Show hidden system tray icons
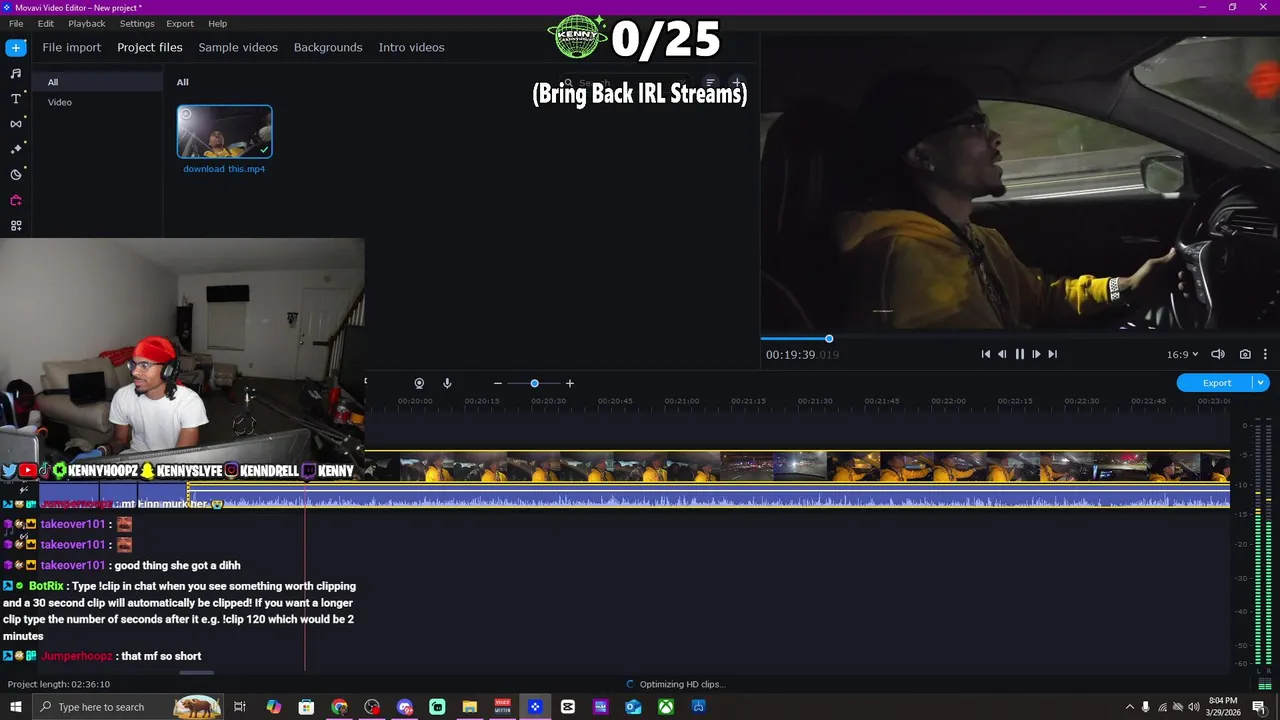The width and height of the screenshot is (1280, 720). pyautogui.click(x=1129, y=707)
